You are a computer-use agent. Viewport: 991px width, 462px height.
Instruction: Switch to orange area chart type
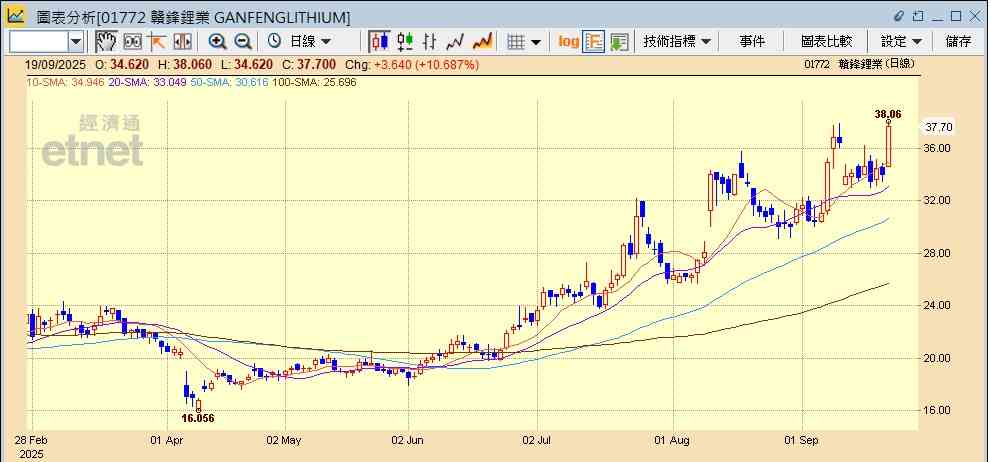click(x=482, y=42)
